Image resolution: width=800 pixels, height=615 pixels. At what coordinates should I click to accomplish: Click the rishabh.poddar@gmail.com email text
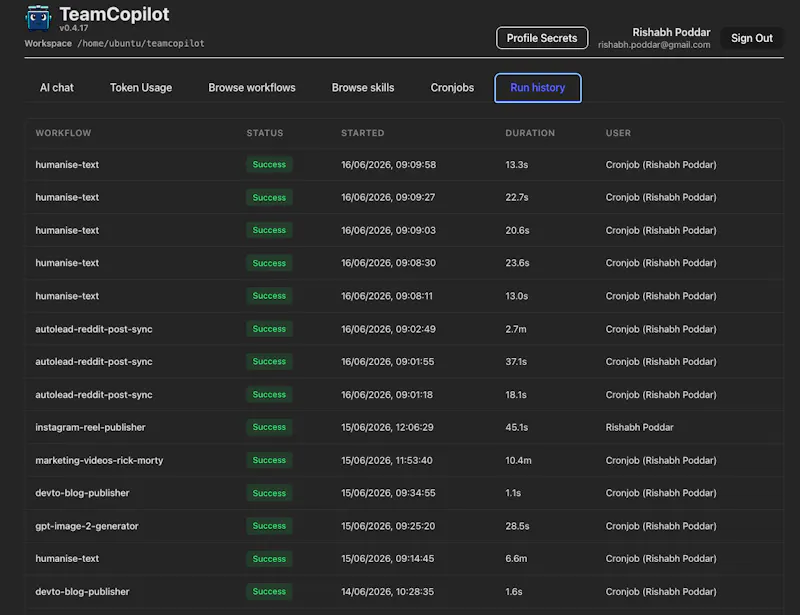click(654, 45)
